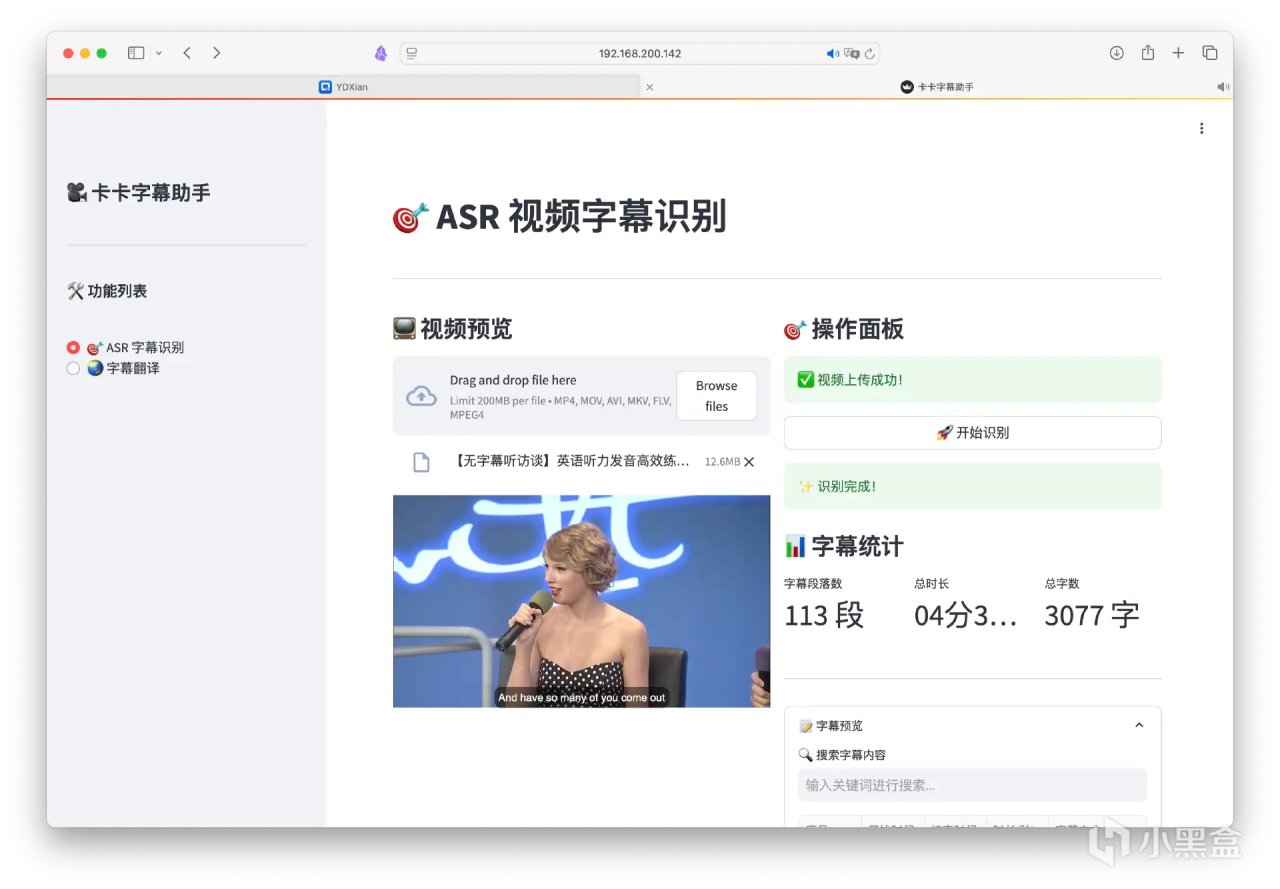The width and height of the screenshot is (1280, 889).
Task: Select the 卡卡字幕助手 browser tab
Action: coord(936,87)
